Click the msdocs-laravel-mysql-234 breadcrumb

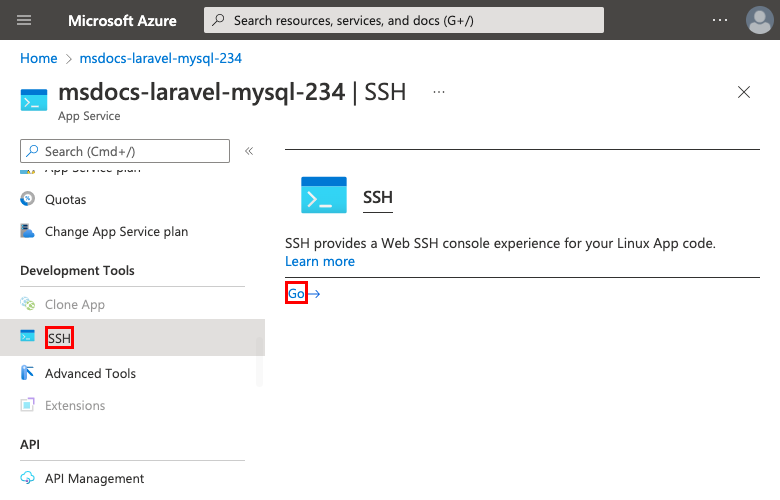click(x=160, y=59)
